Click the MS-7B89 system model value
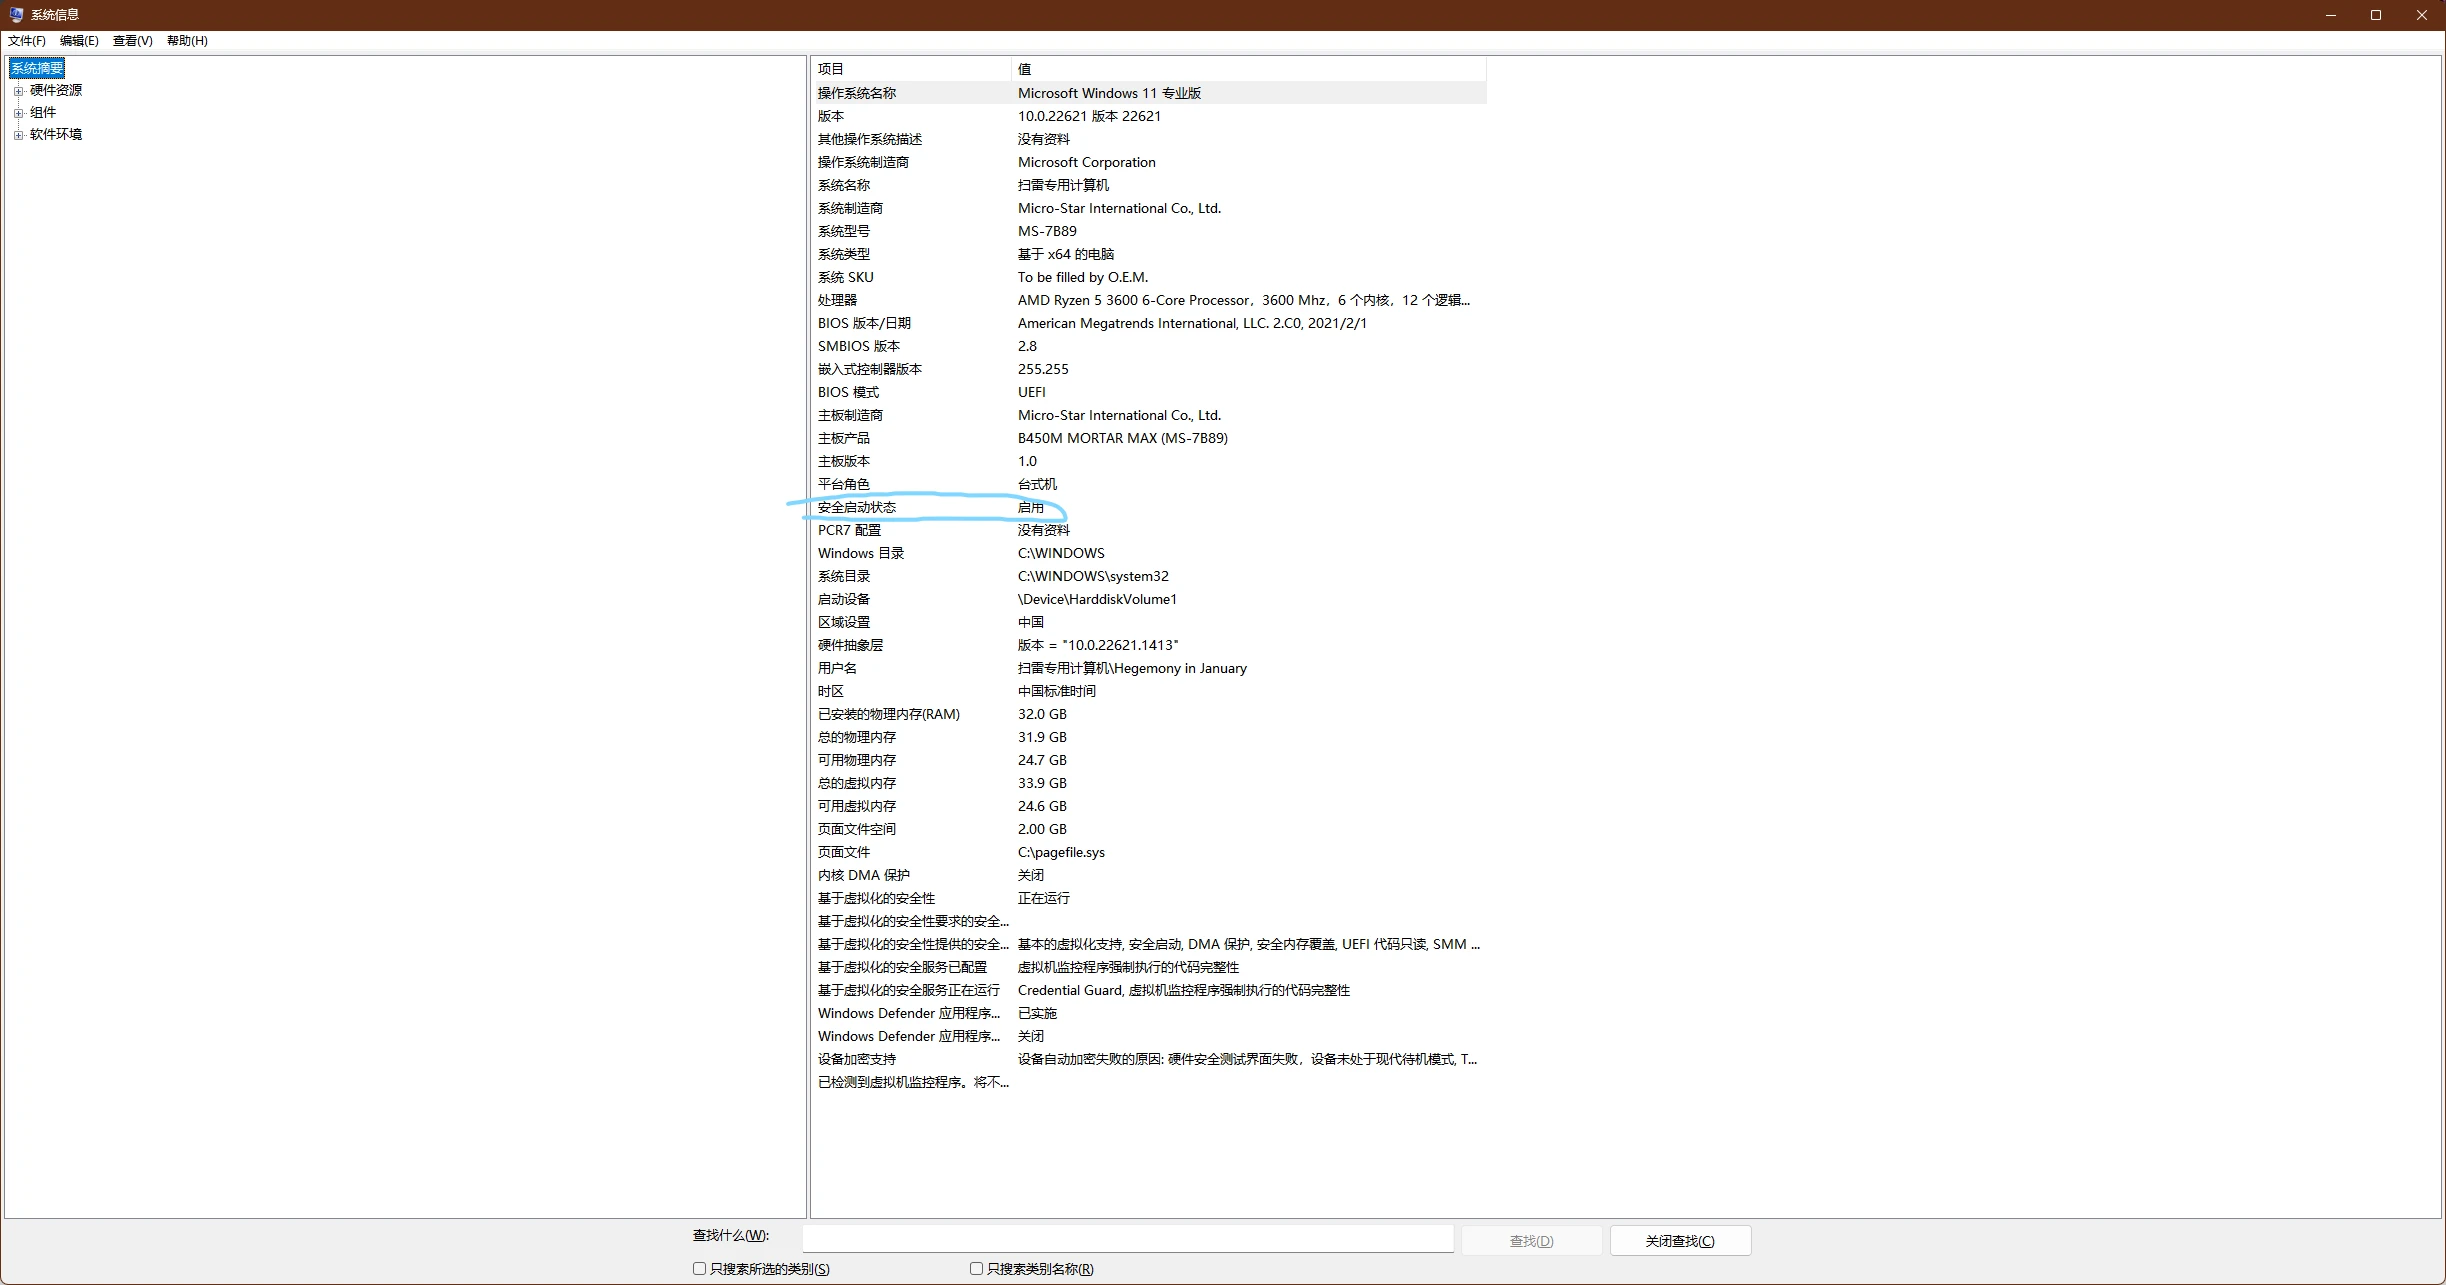The image size is (2446, 1285). click(x=1047, y=231)
